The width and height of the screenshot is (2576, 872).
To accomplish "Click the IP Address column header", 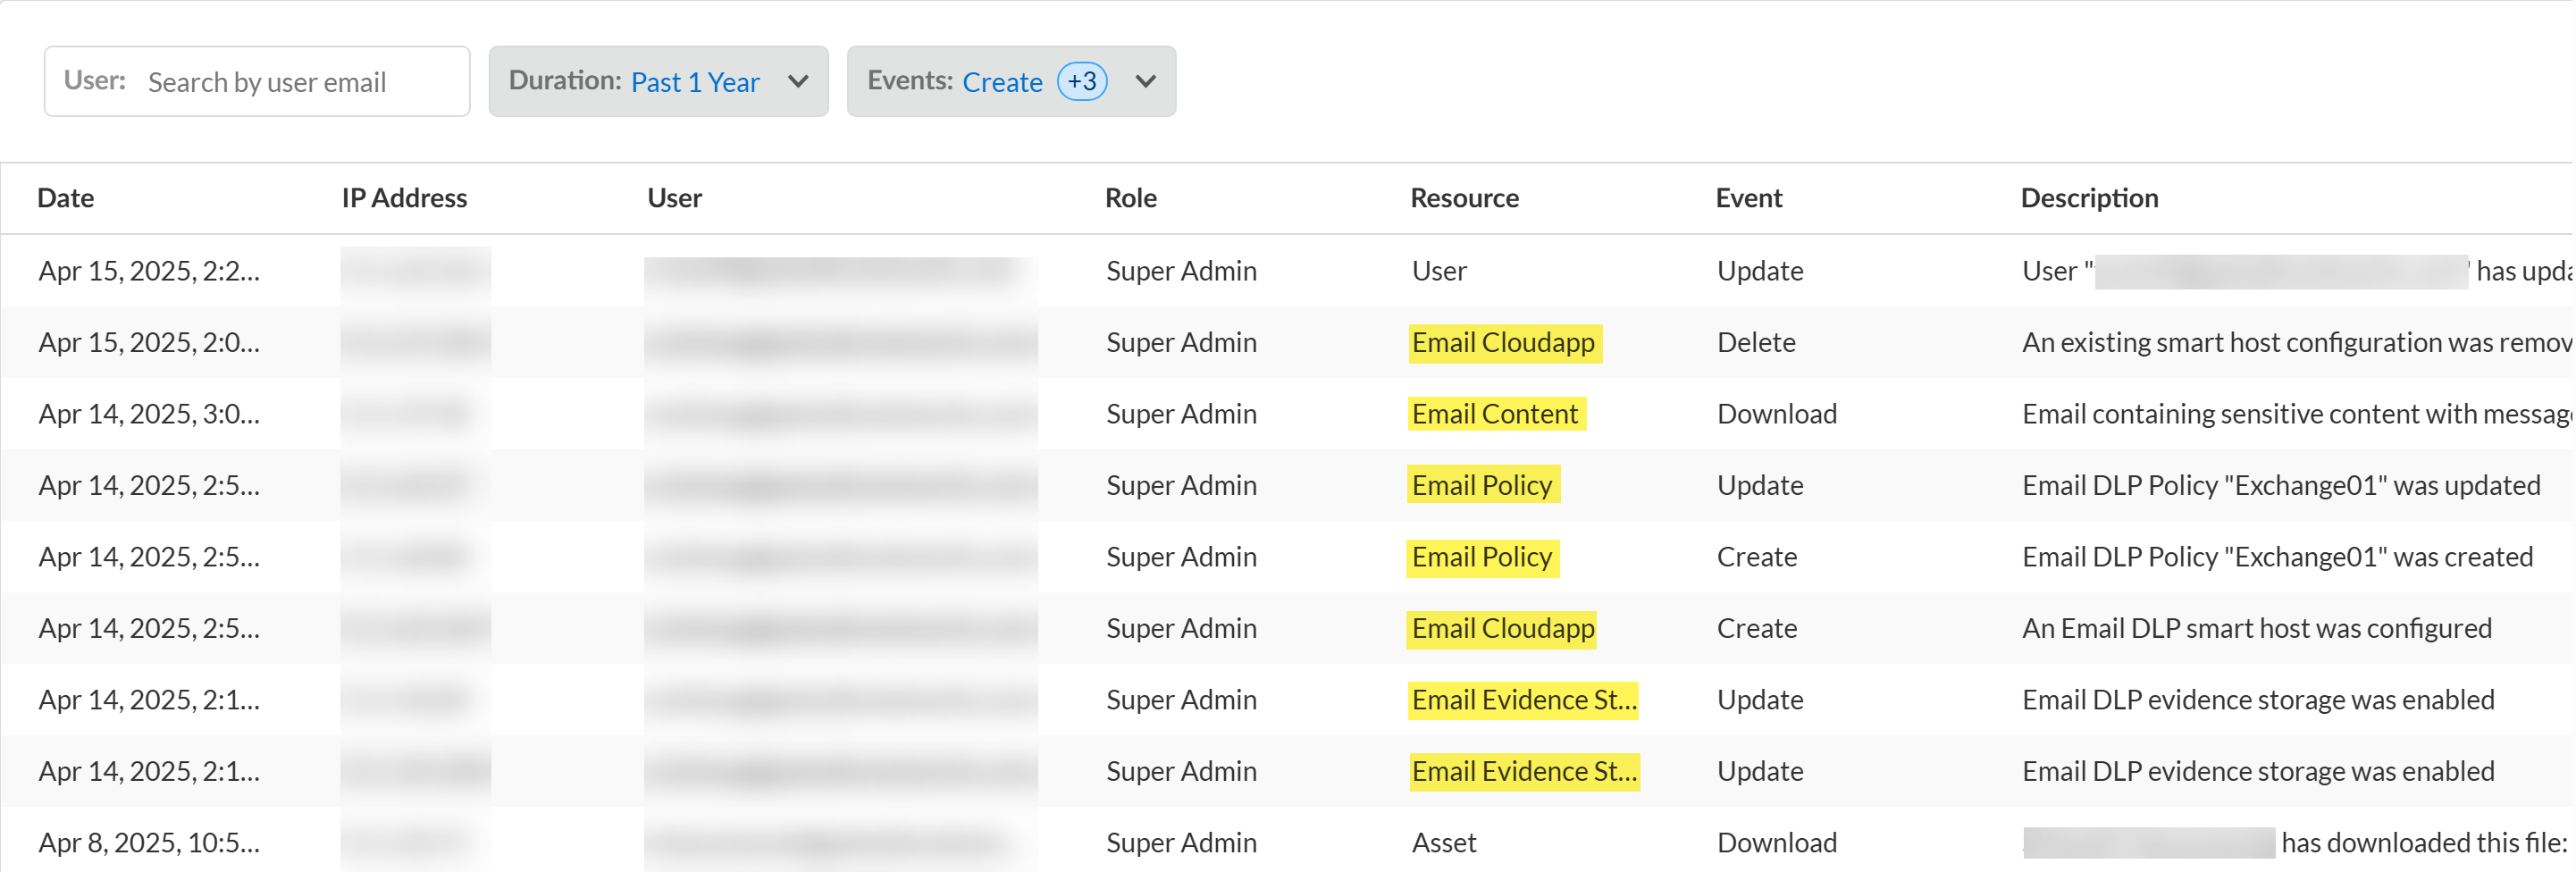I will [x=404, y=198].
